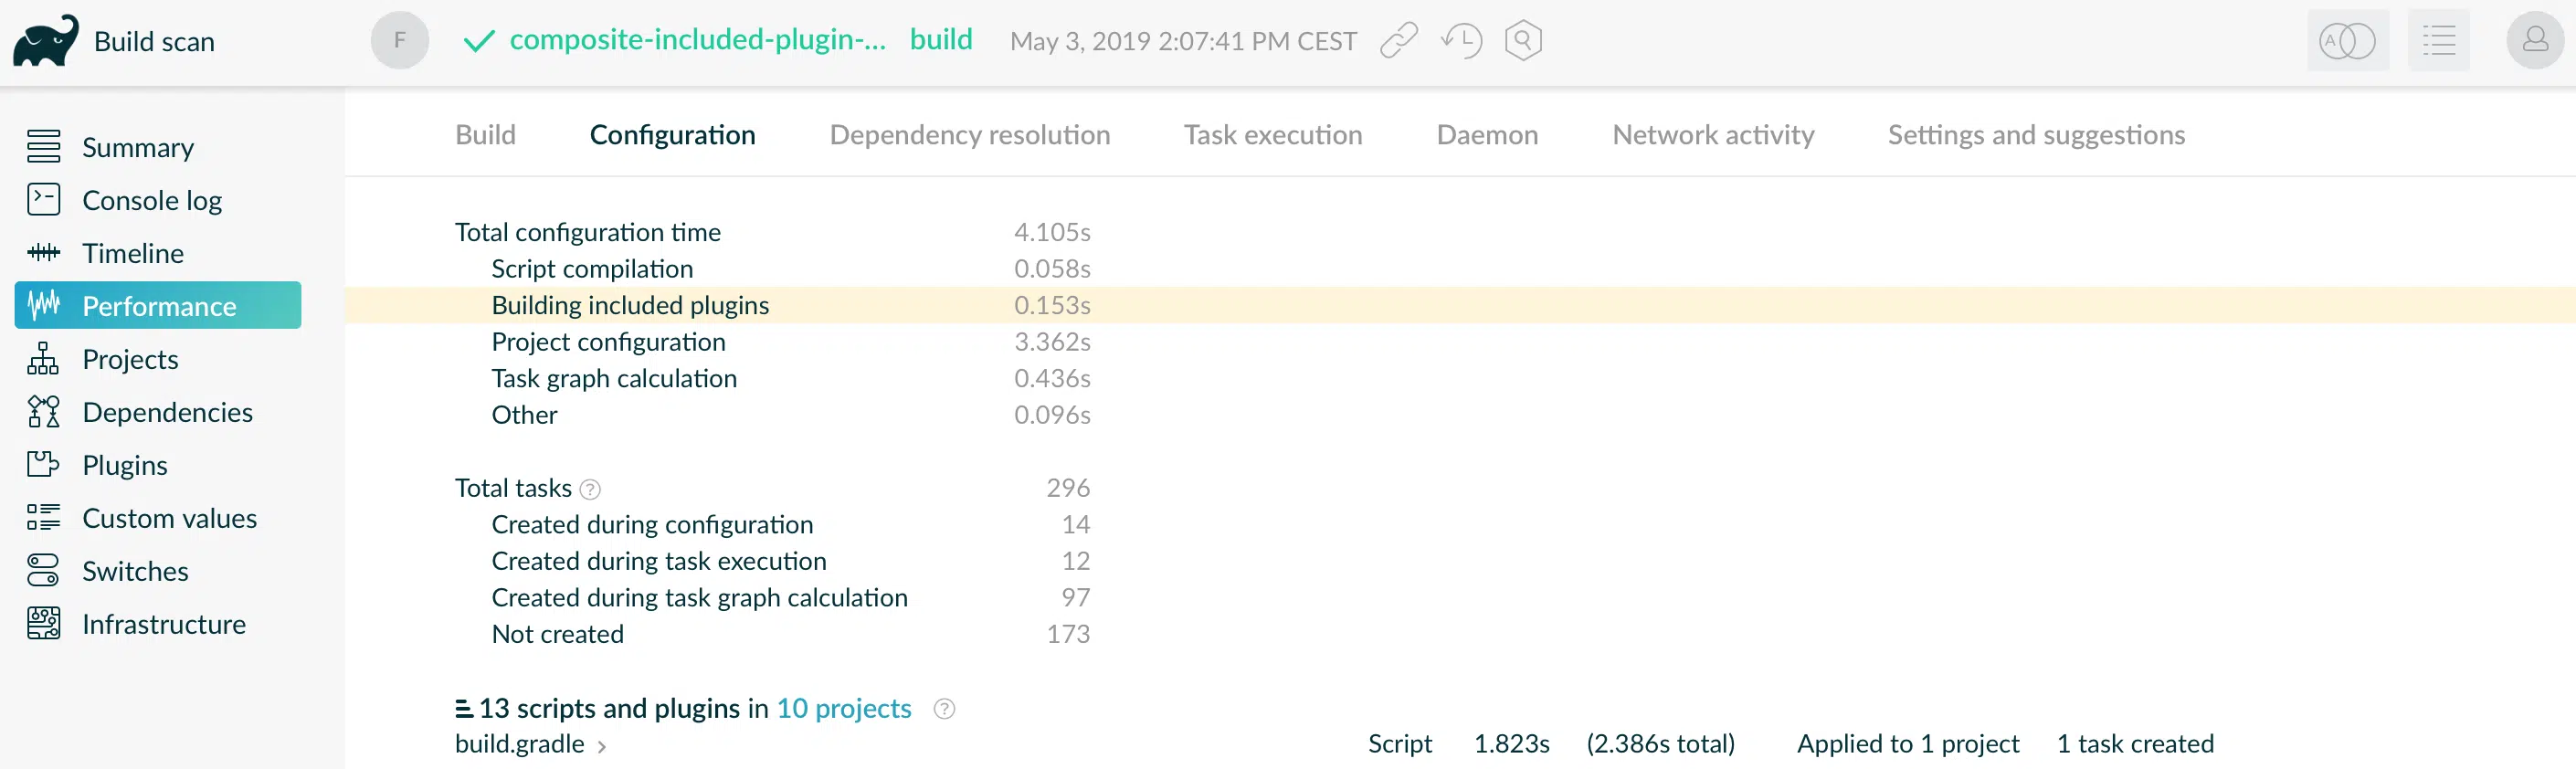Click the scripts and plugins help icon

pyautogui.click(x=944, y=709)
